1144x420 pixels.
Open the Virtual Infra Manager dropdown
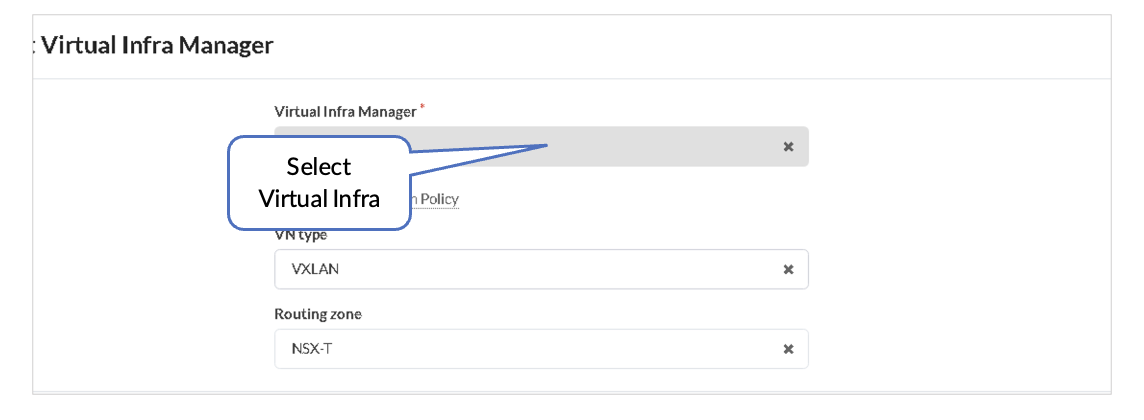(650, 147)
